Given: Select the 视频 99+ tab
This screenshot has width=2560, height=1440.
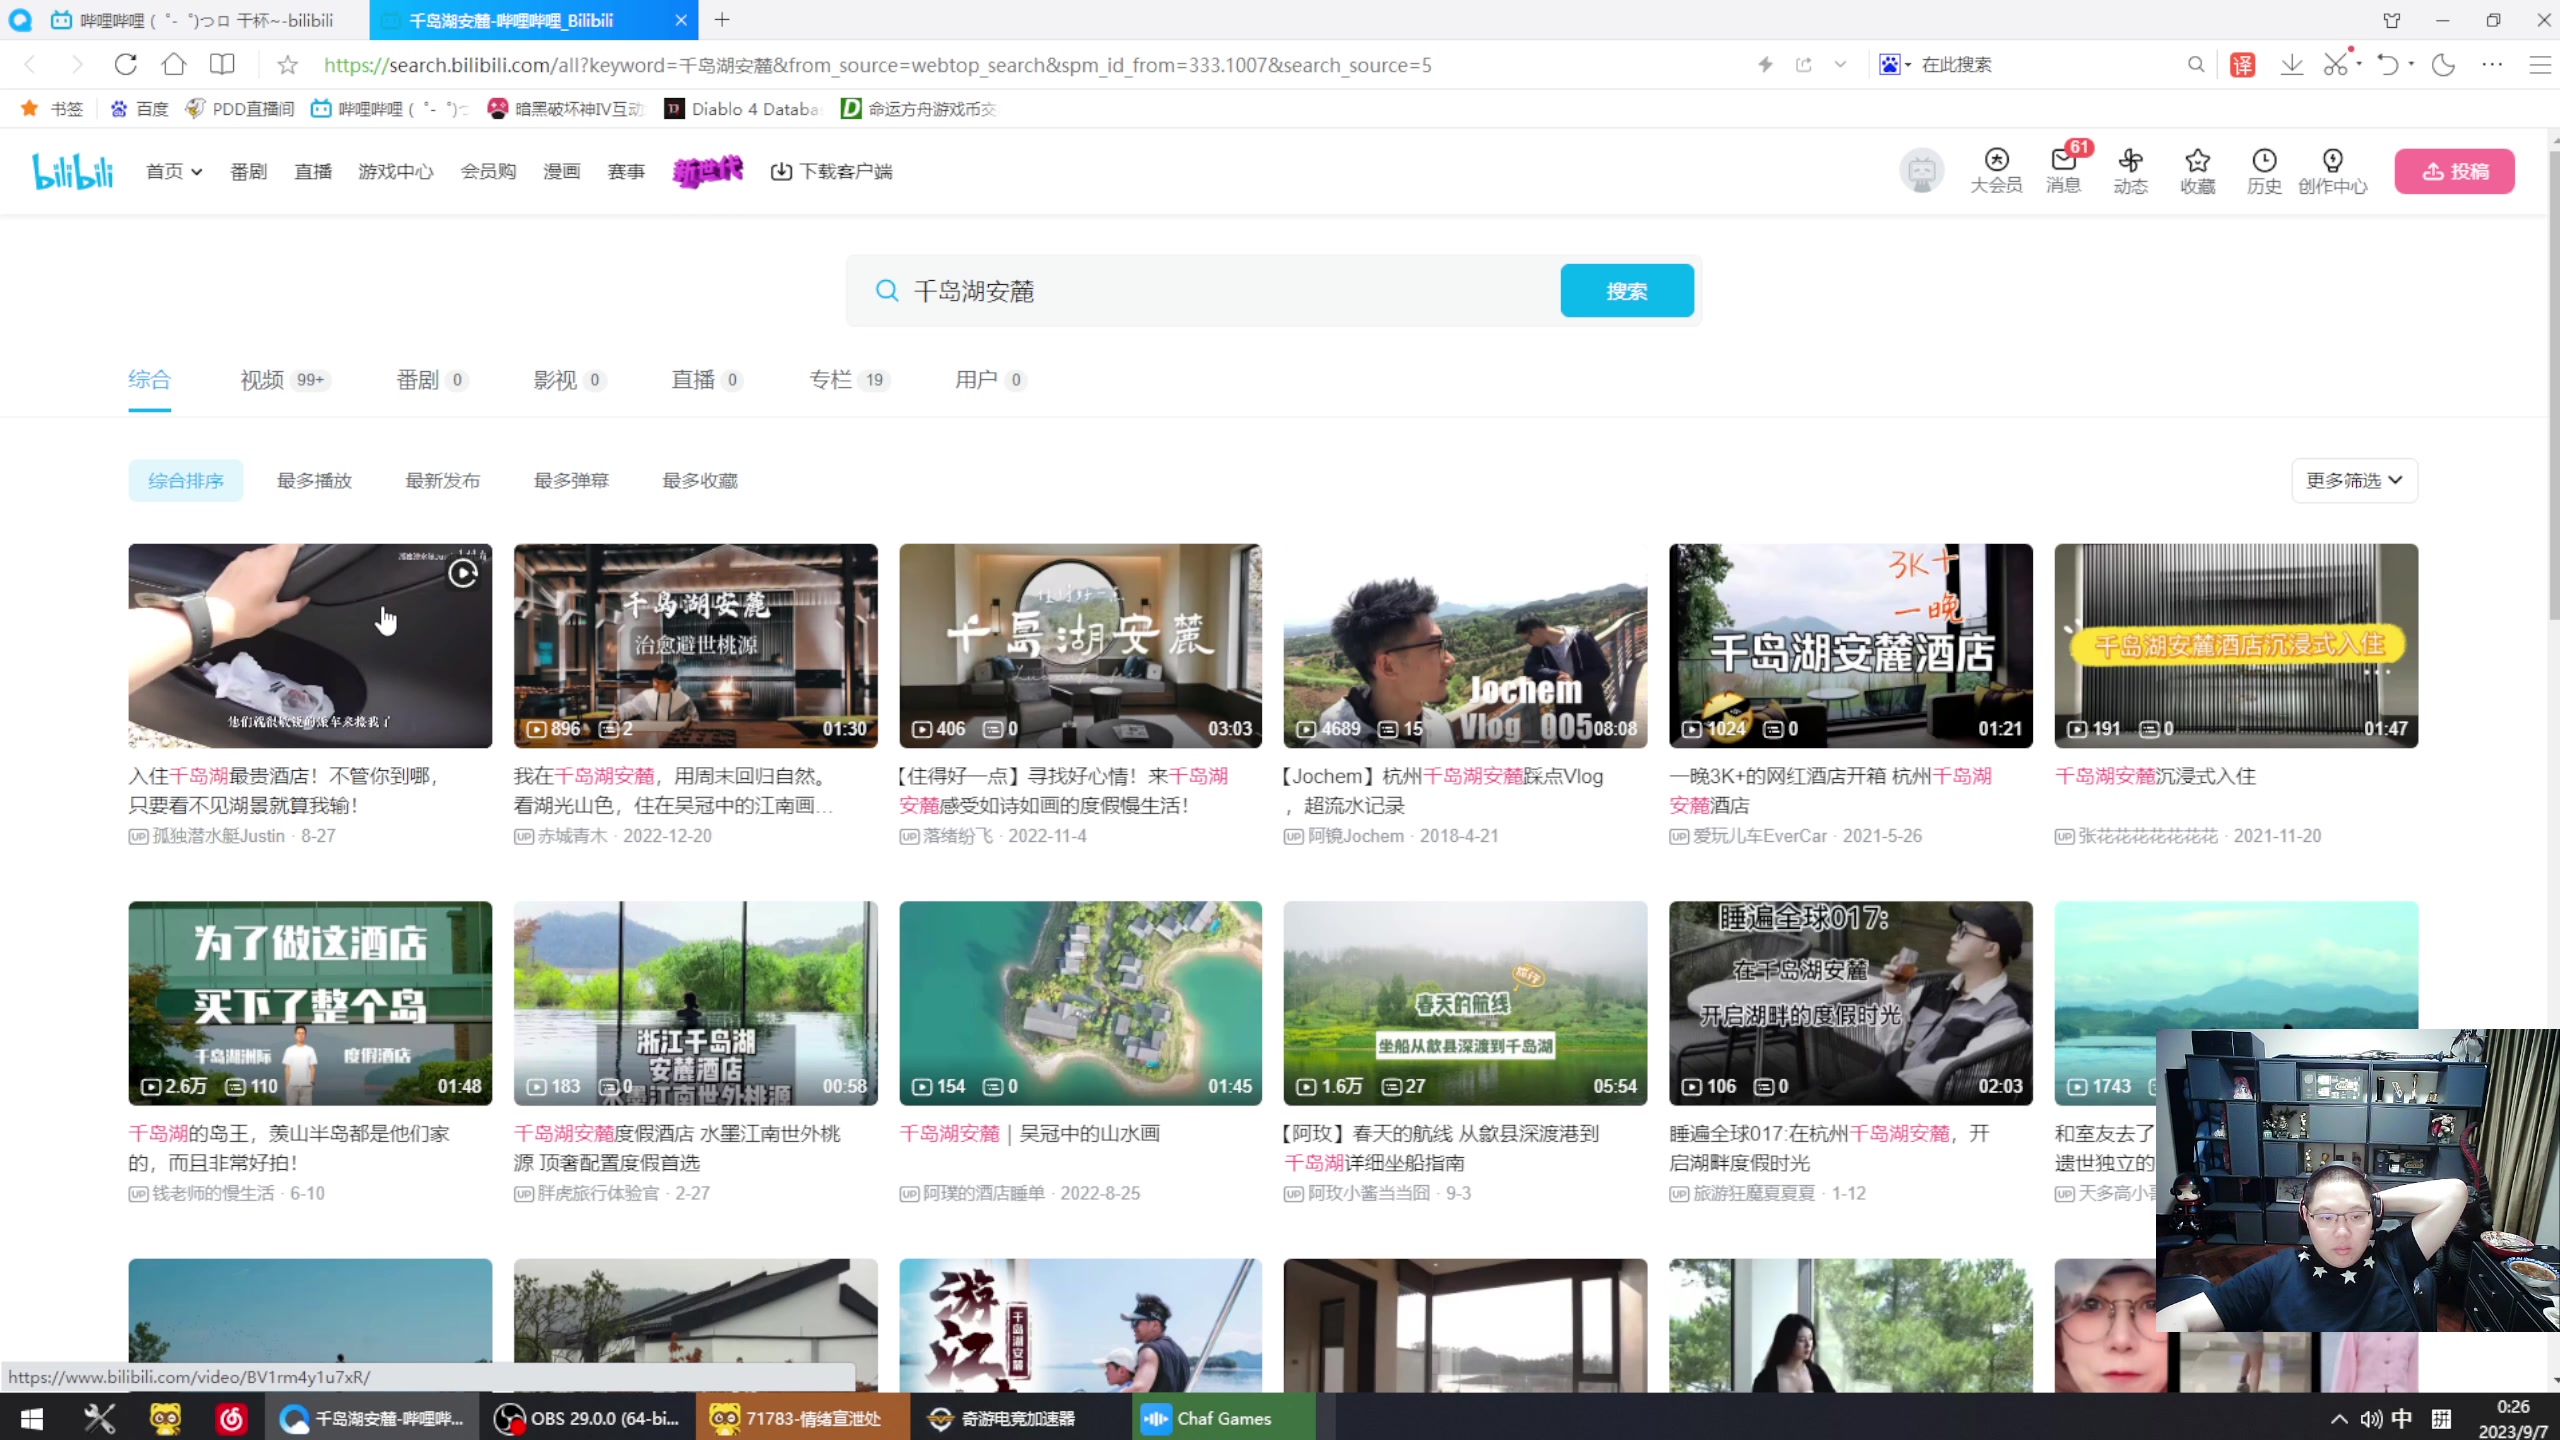Looking at the screenshot, I should click(284, 380).
